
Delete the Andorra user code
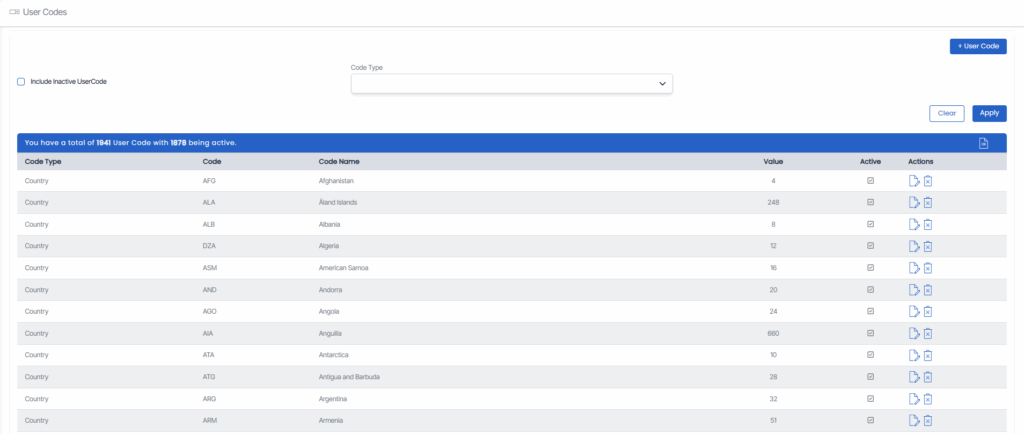[928, 290]
